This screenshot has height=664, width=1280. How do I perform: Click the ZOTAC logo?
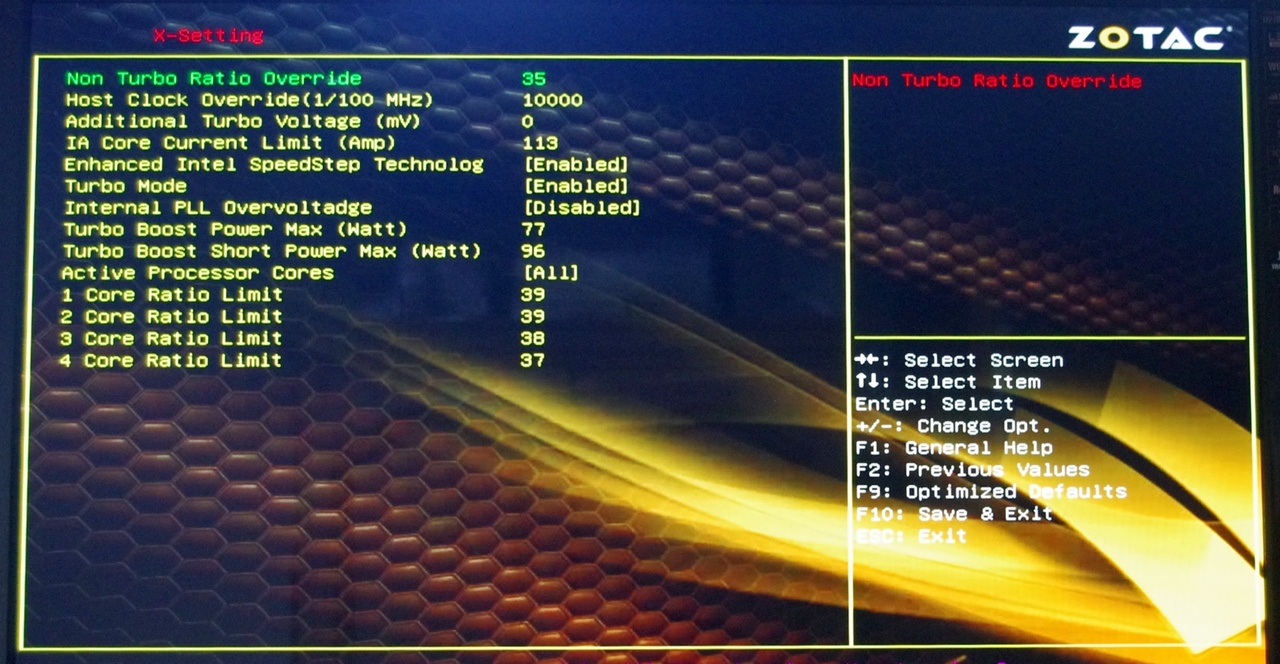click(x=1149, y=38)
